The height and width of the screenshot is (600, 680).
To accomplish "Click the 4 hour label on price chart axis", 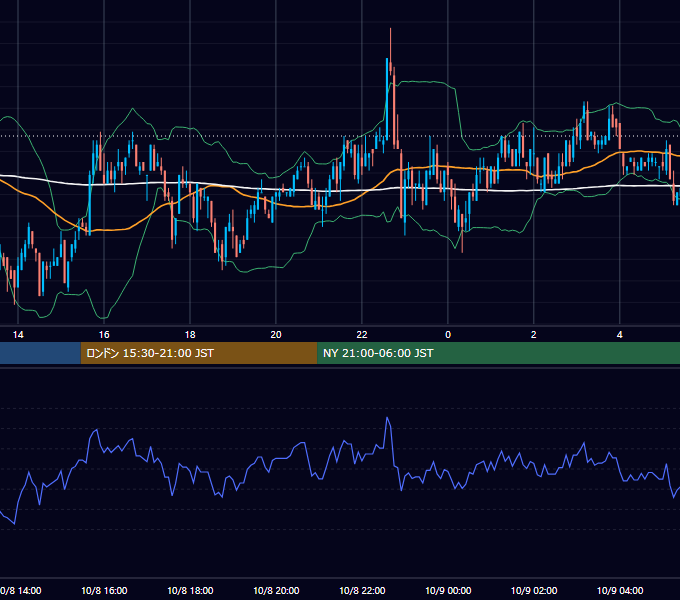I will point(619,335).
